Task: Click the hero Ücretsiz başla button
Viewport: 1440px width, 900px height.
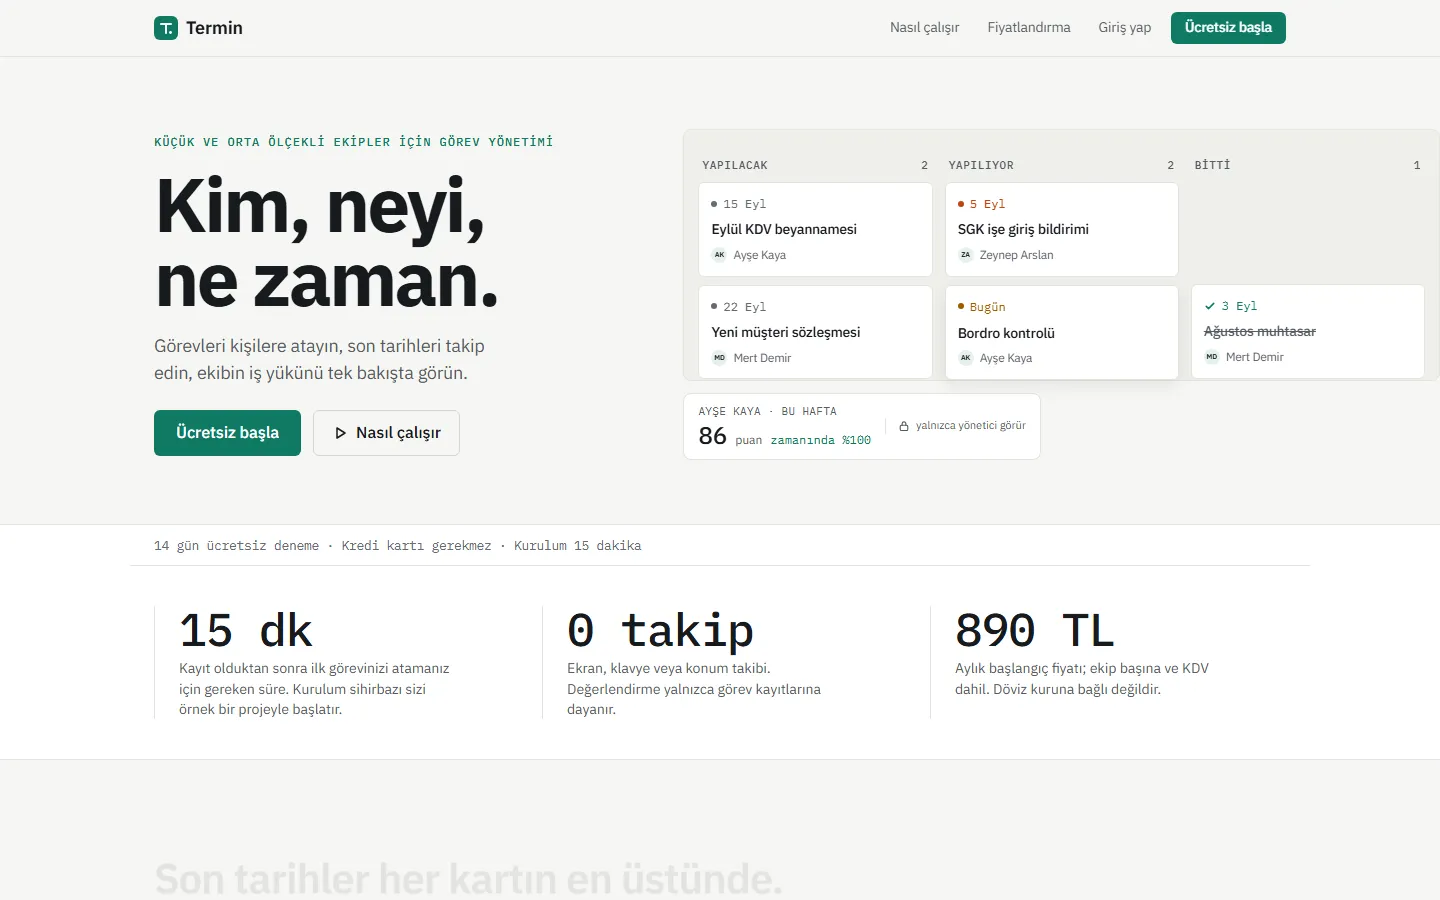Action: coord(227,433)
